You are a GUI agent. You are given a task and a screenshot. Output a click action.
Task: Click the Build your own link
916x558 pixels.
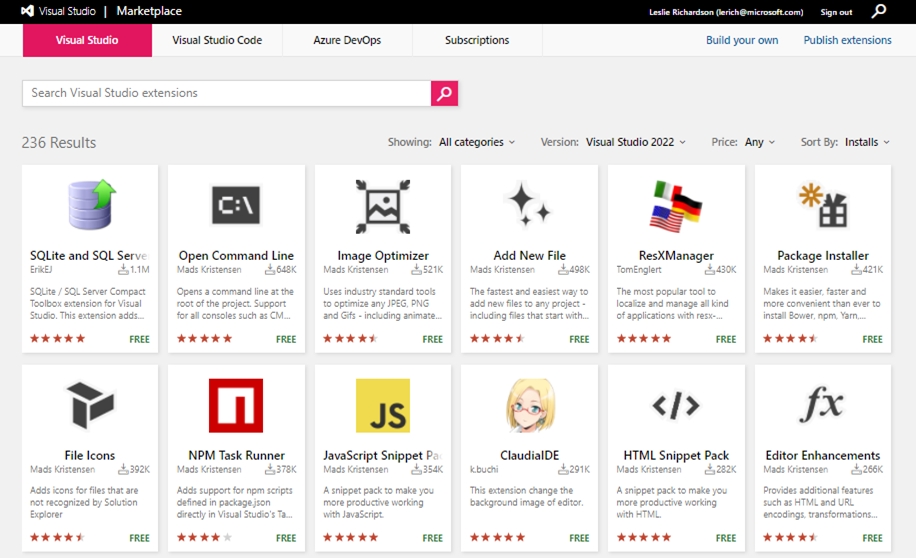click(742, 40)
